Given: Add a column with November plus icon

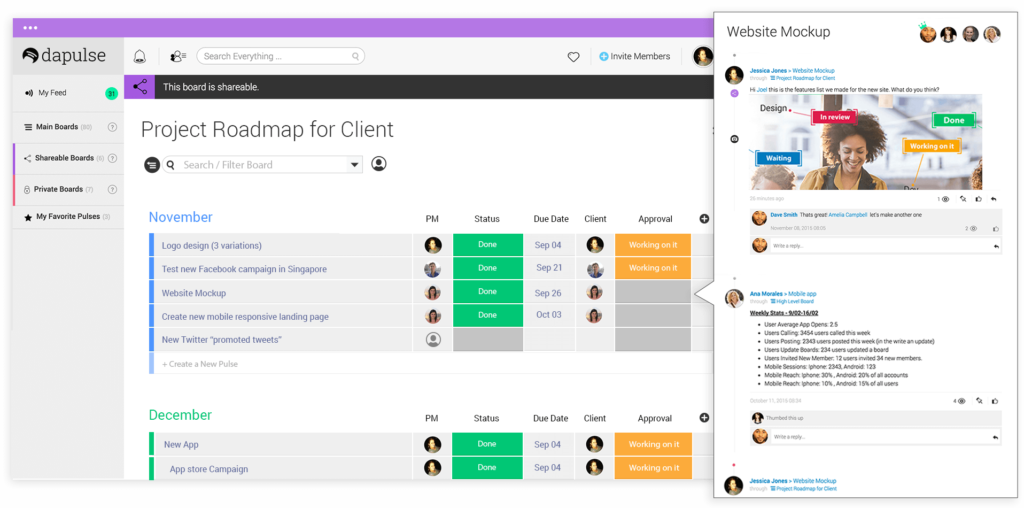Looking at the screenshot, I should [x=704, y=218].
